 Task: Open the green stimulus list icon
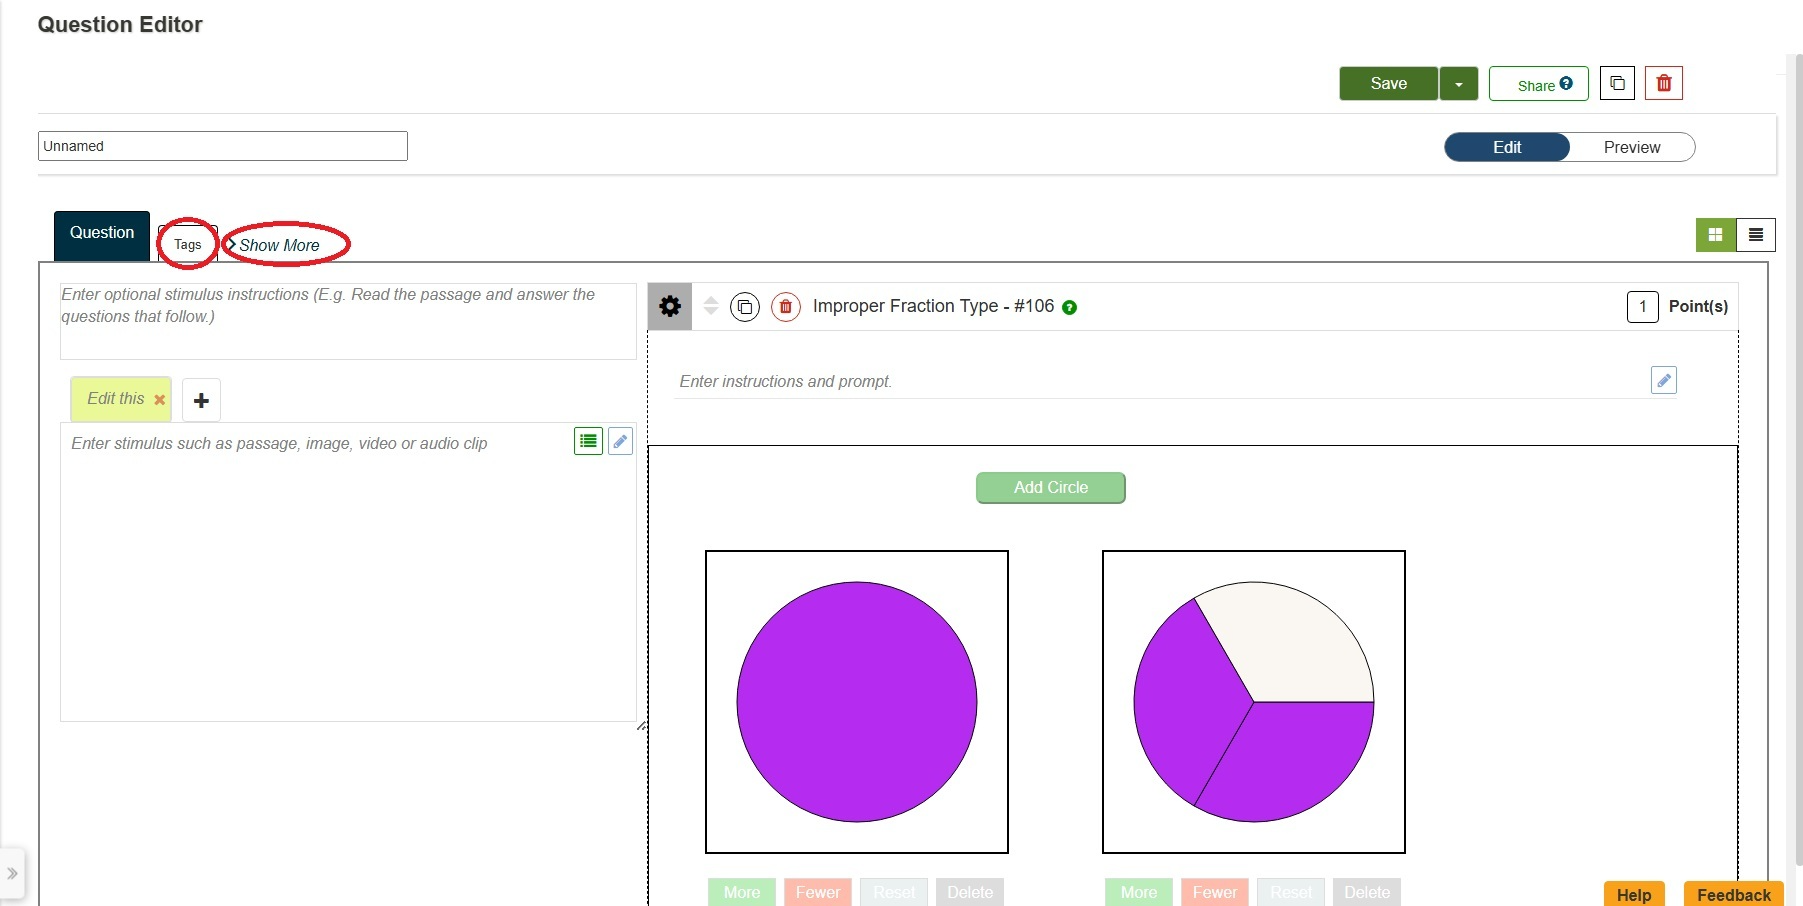(x=588, y=441)
